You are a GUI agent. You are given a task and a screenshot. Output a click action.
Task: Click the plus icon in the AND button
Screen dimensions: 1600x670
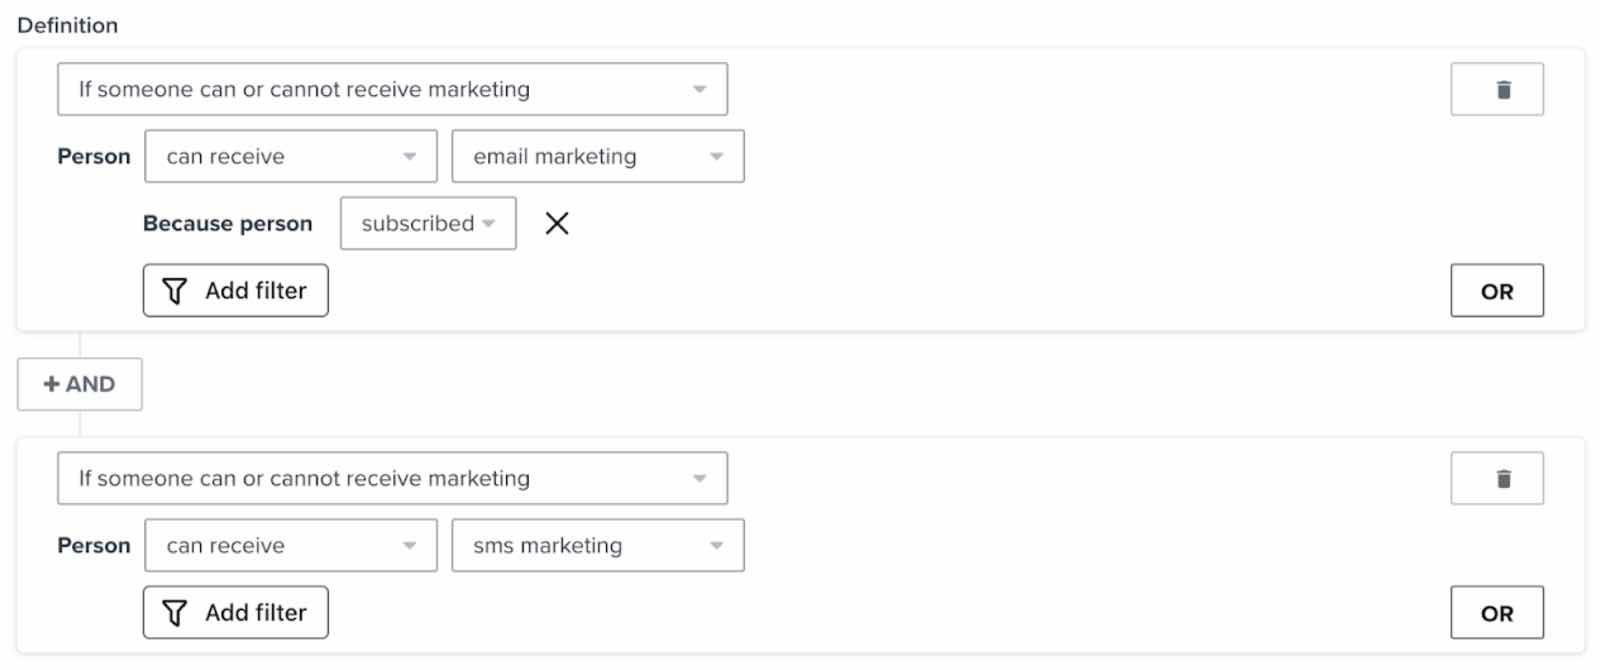pyautogui.click(x=51, y=384)
